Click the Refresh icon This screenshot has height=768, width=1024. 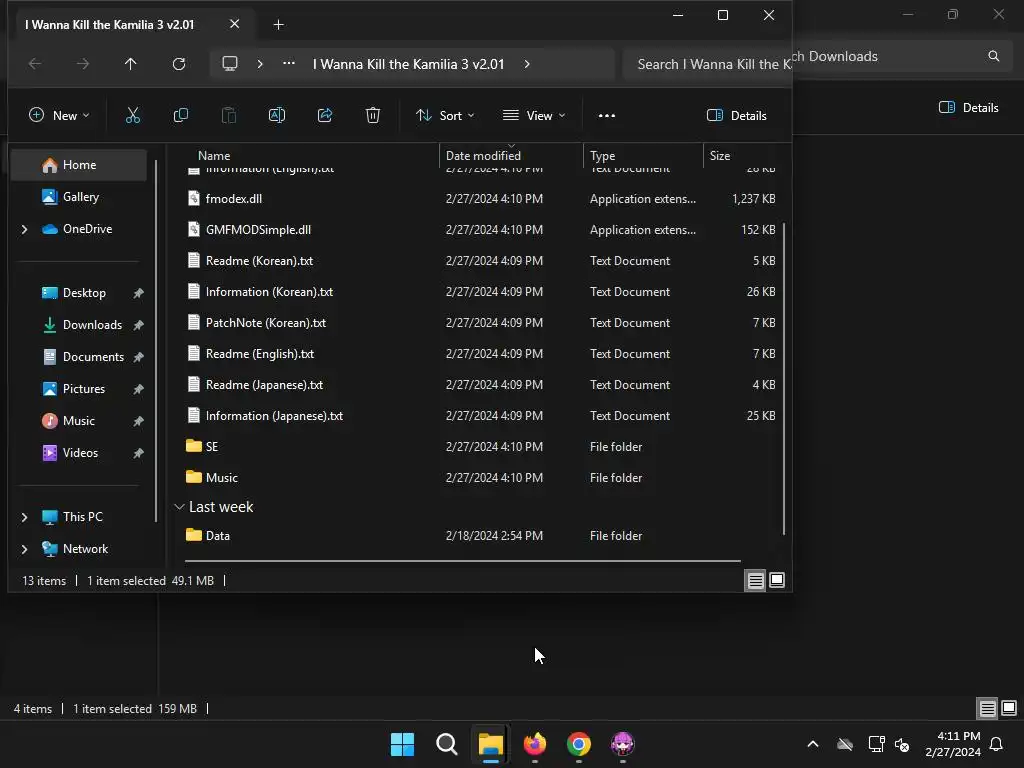(179, 64)
